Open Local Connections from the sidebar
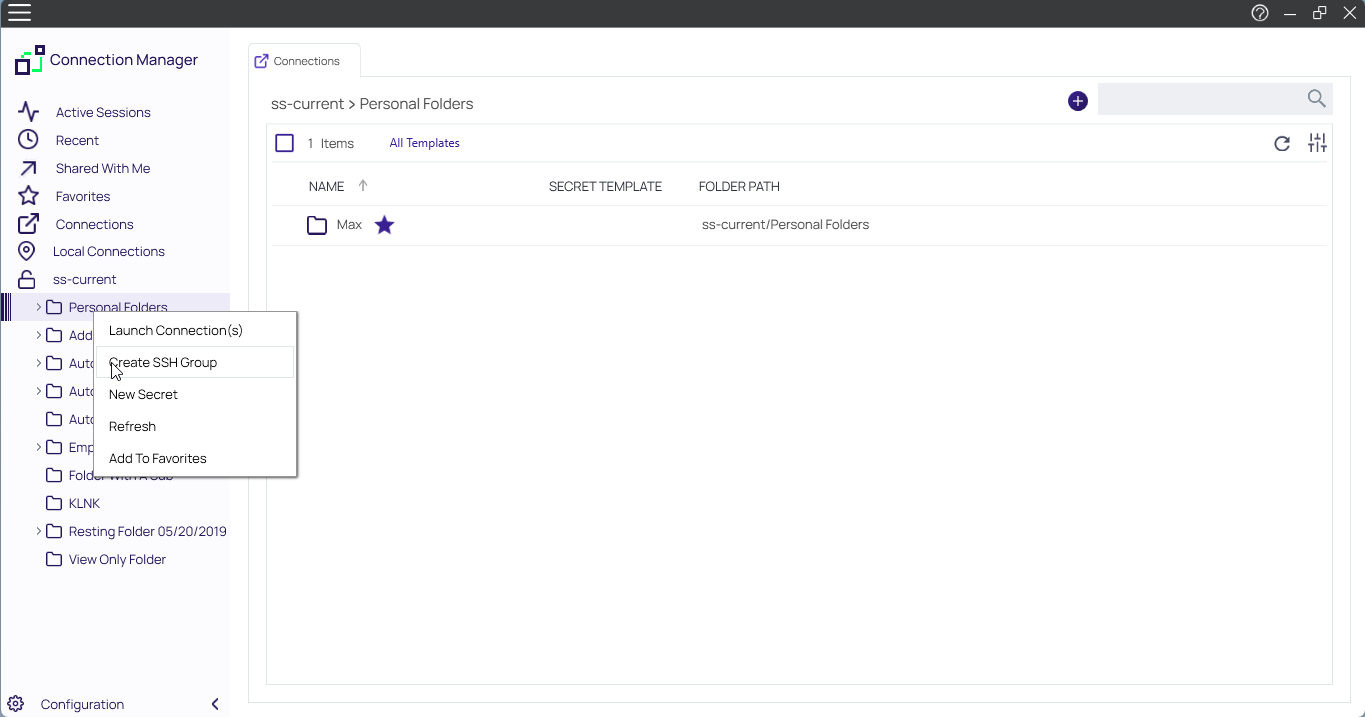Image resolution: width=1365 pixels, height=717 pixels. [110, 251]
